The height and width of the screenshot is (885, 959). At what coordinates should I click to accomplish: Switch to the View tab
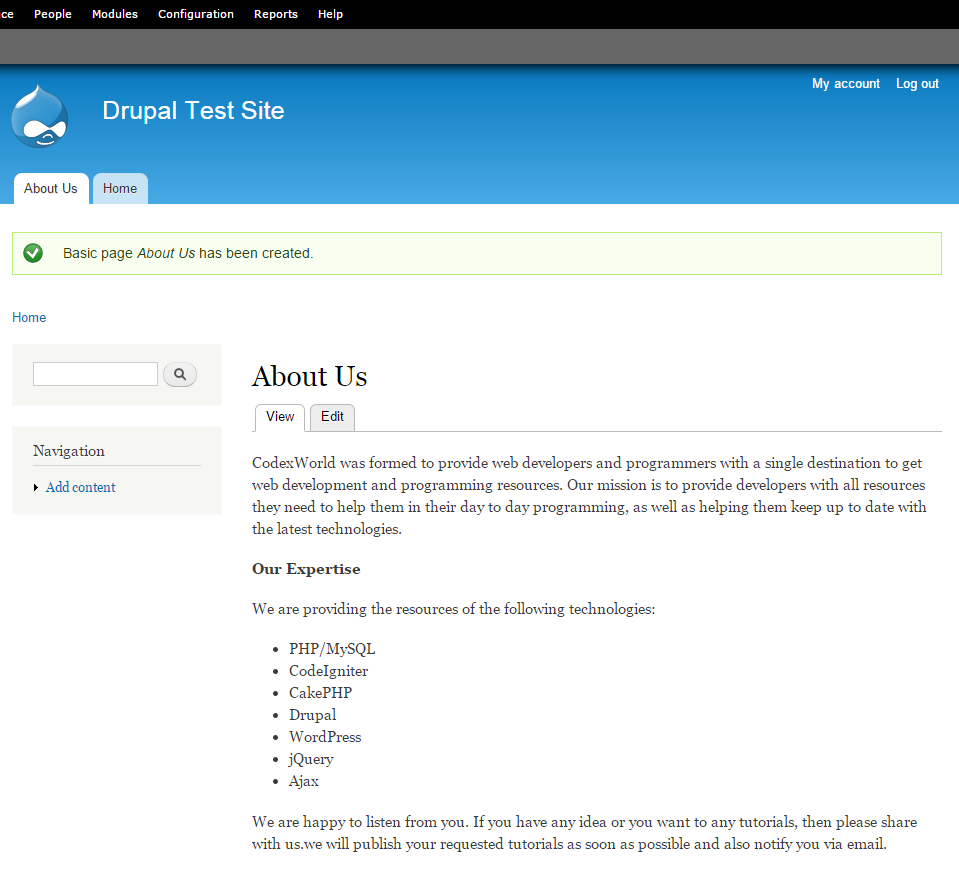pyautogui.click(x=280, y=417)
